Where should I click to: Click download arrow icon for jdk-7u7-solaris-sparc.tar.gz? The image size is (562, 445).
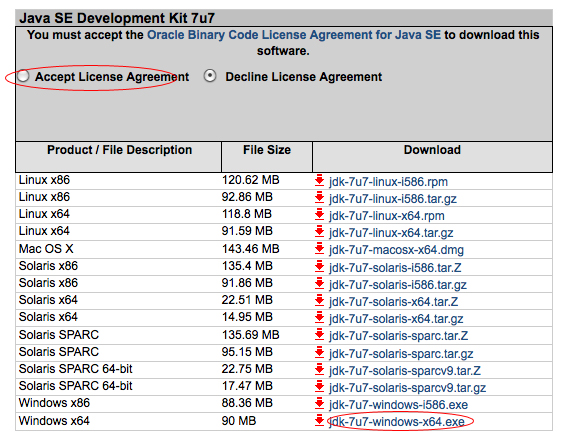(319, 352)
